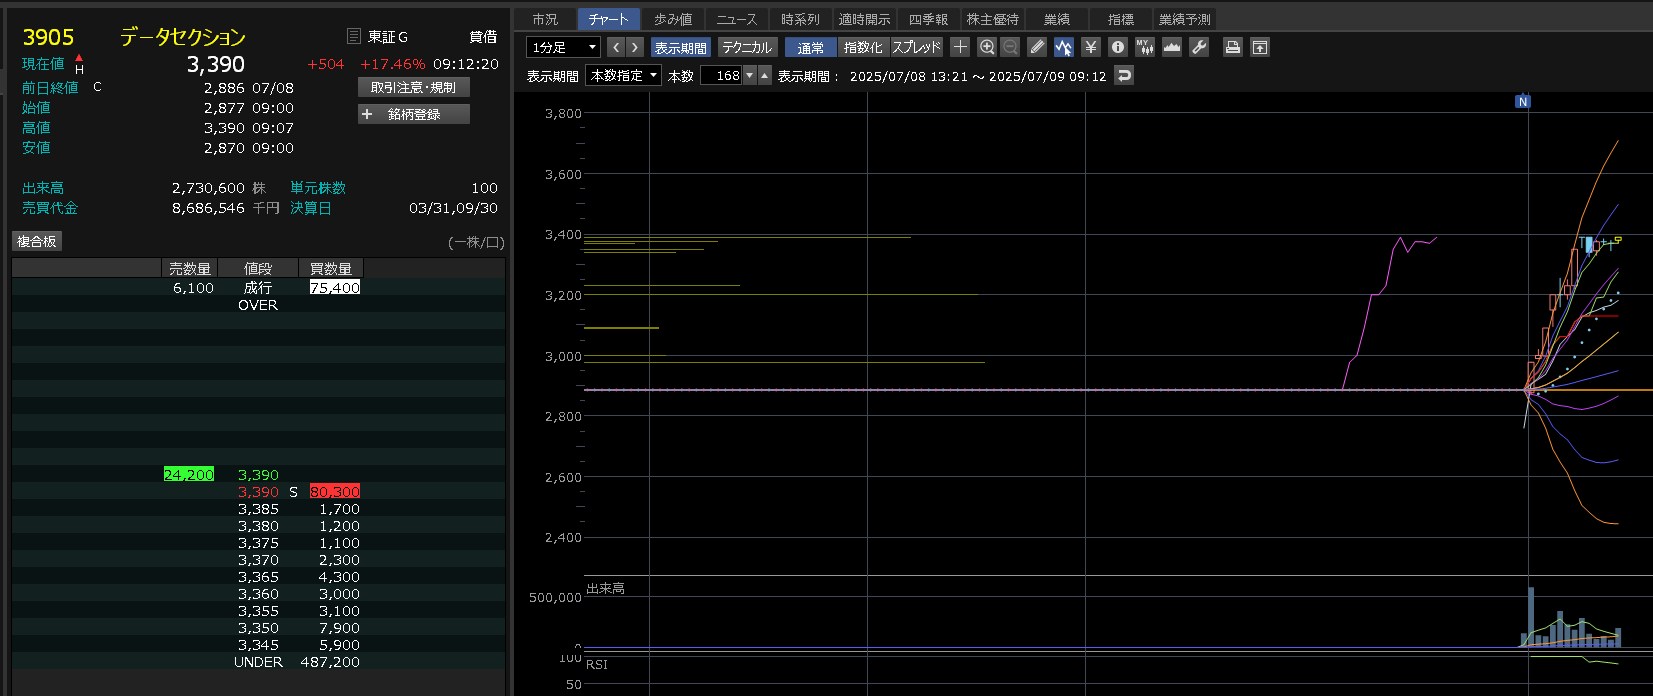Click the area chart icon

pyautogui.click(x=1172, y=47)
